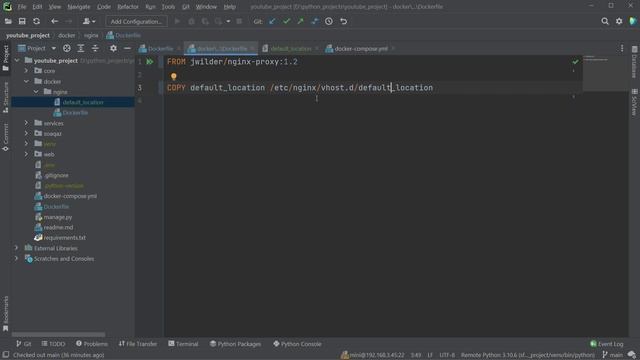Go back with the left arrow icon
The image size is (640, 360).
click(x=54, y=21)
